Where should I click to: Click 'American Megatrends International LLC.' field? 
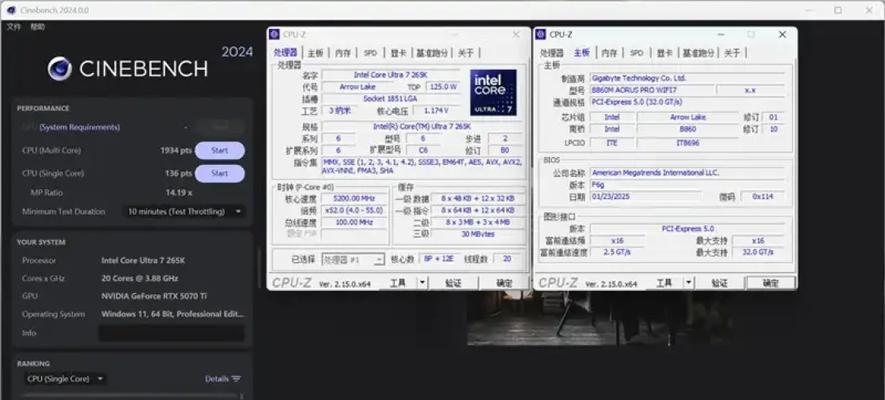pyautogui.click(x=687, y=173)
